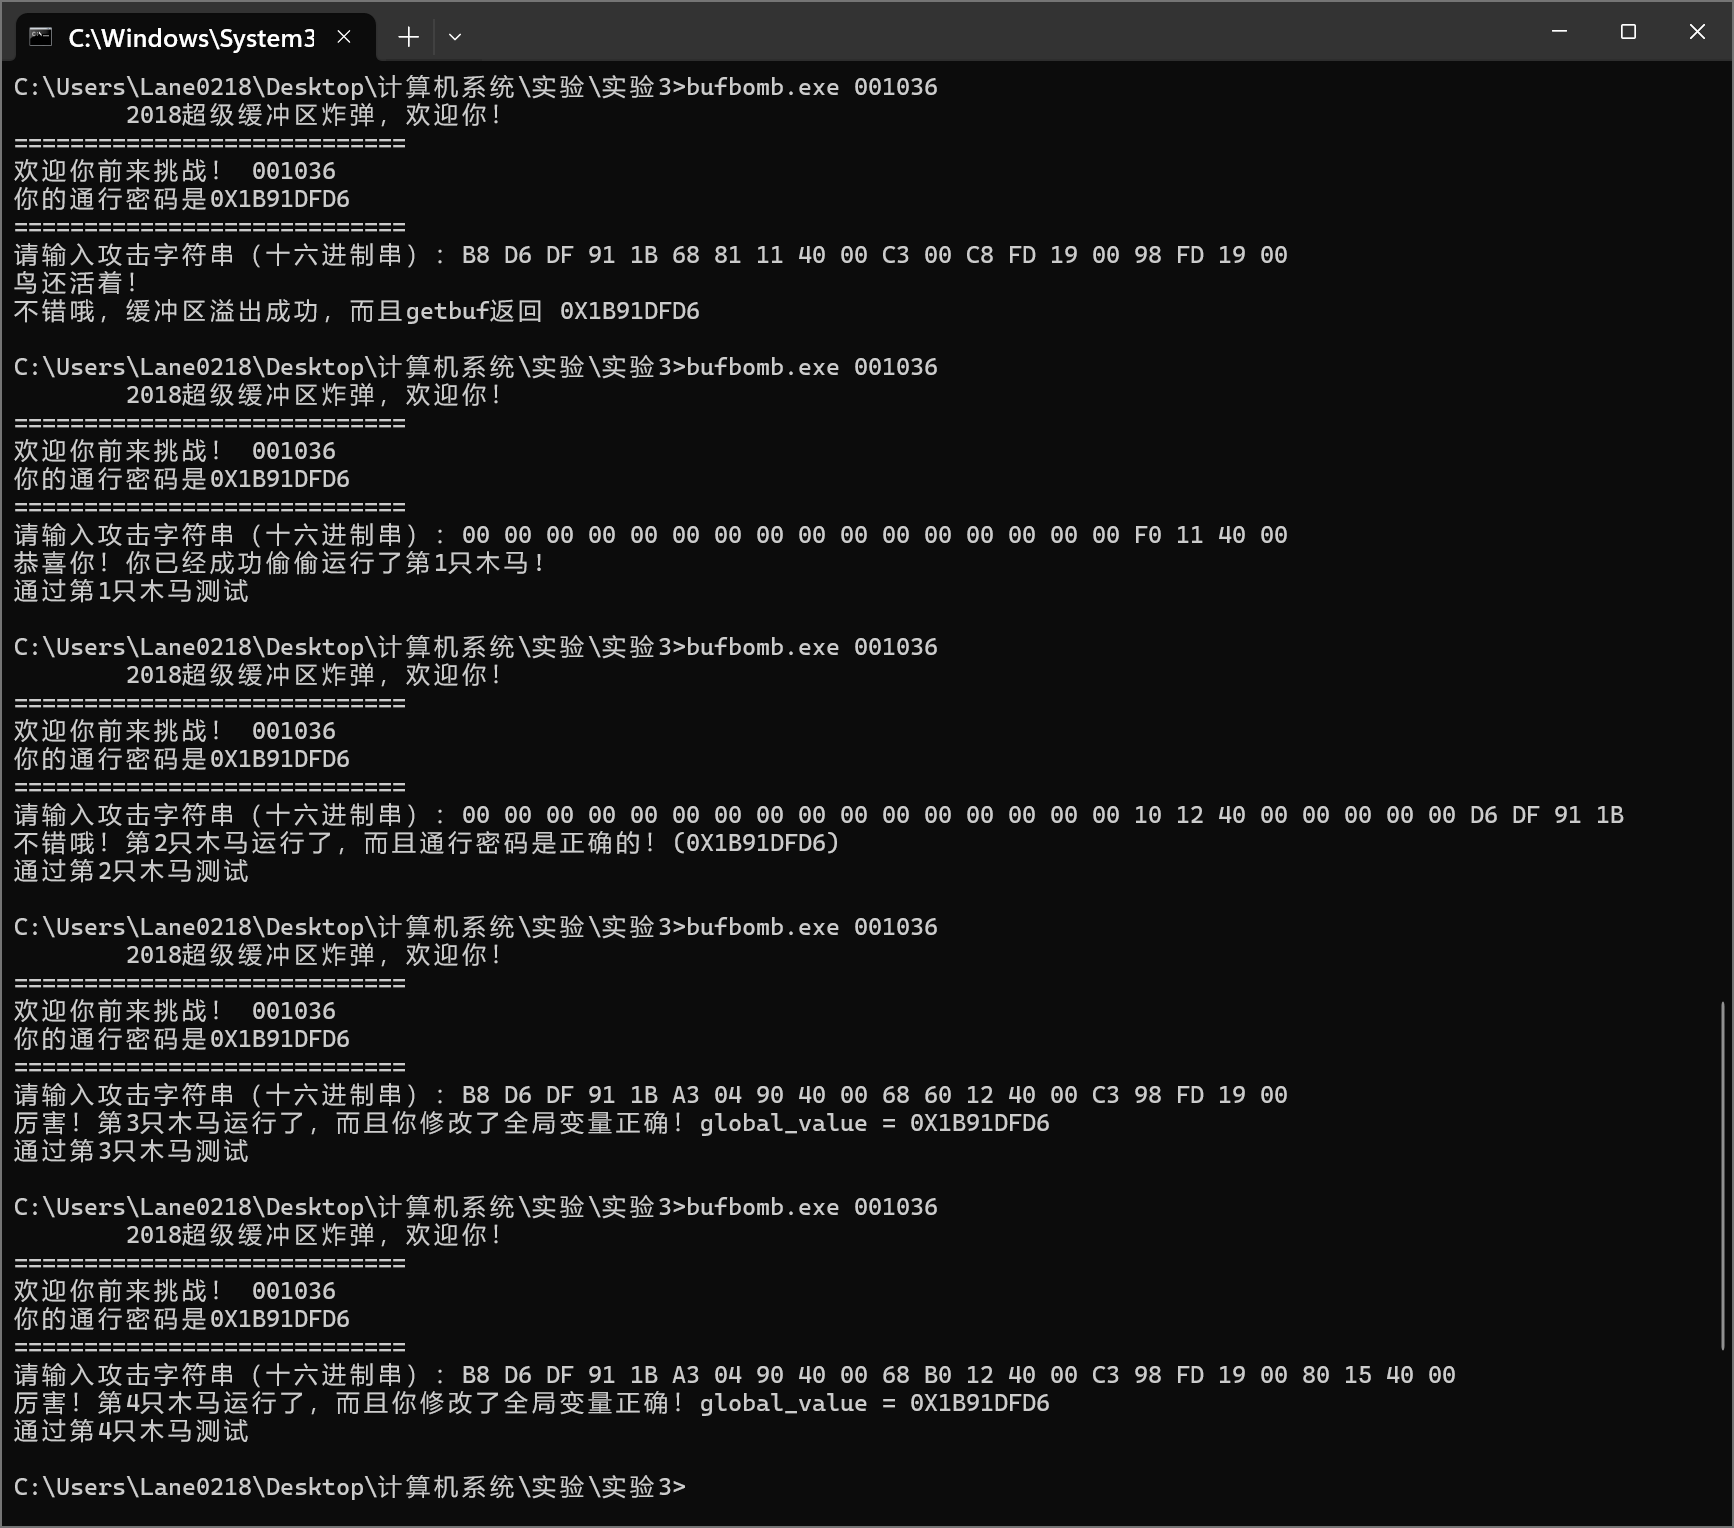Click attack string ending '00 C8 FD 19 00 98 FD 19 00'
Image resolution: width=1734 pixels, height=1528 pixels.
point(875,255)
